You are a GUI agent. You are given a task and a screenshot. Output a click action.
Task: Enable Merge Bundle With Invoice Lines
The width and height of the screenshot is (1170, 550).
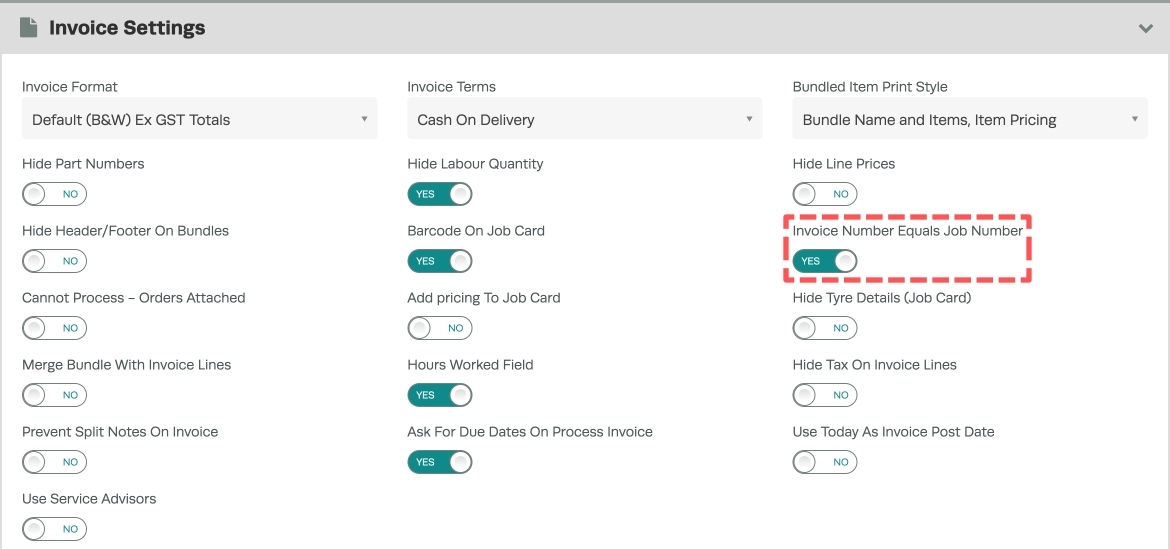(x=54, y=395)
